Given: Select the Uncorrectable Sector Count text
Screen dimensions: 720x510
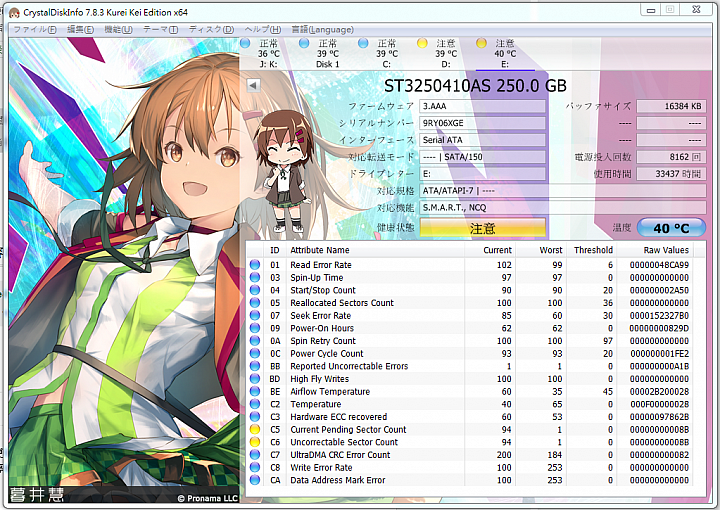Looking at the screenshot, I should coord(344,442).
